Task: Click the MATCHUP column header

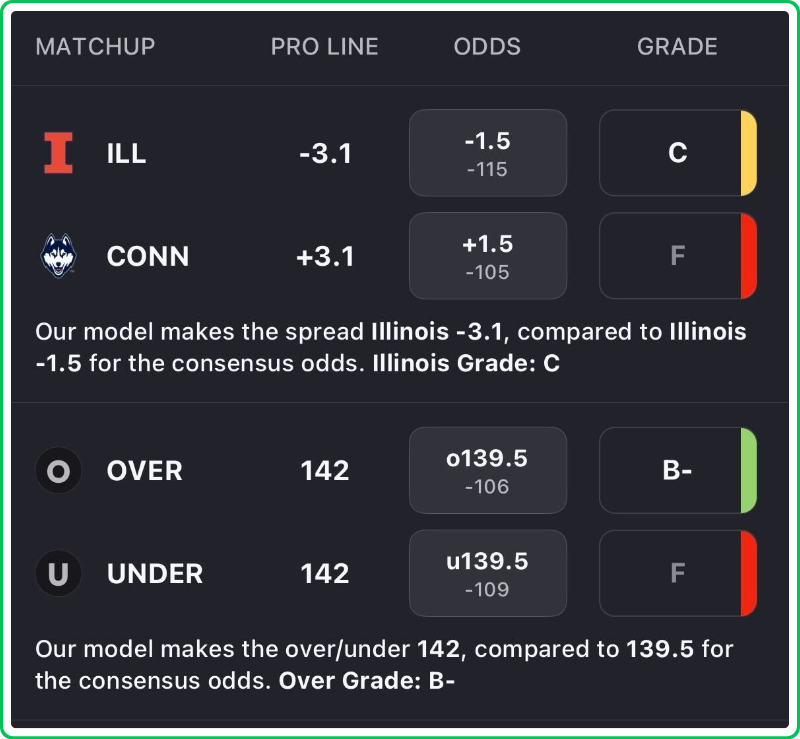Action: pos(95,47)
